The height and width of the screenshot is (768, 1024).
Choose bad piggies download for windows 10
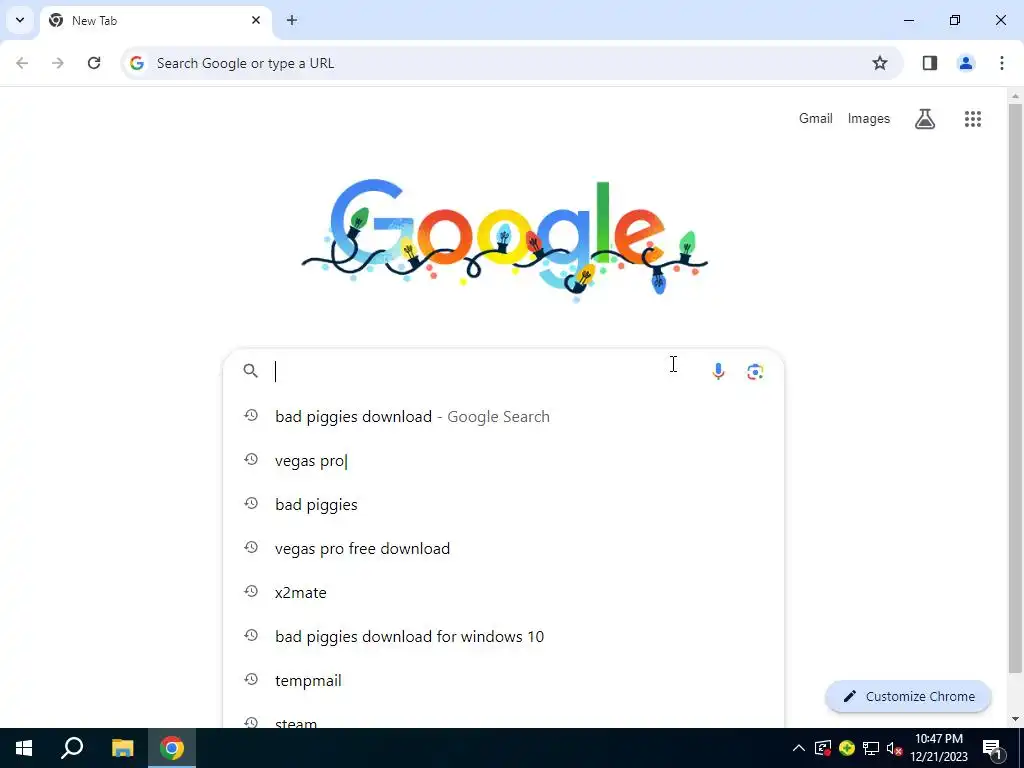(x=504, y=636)
